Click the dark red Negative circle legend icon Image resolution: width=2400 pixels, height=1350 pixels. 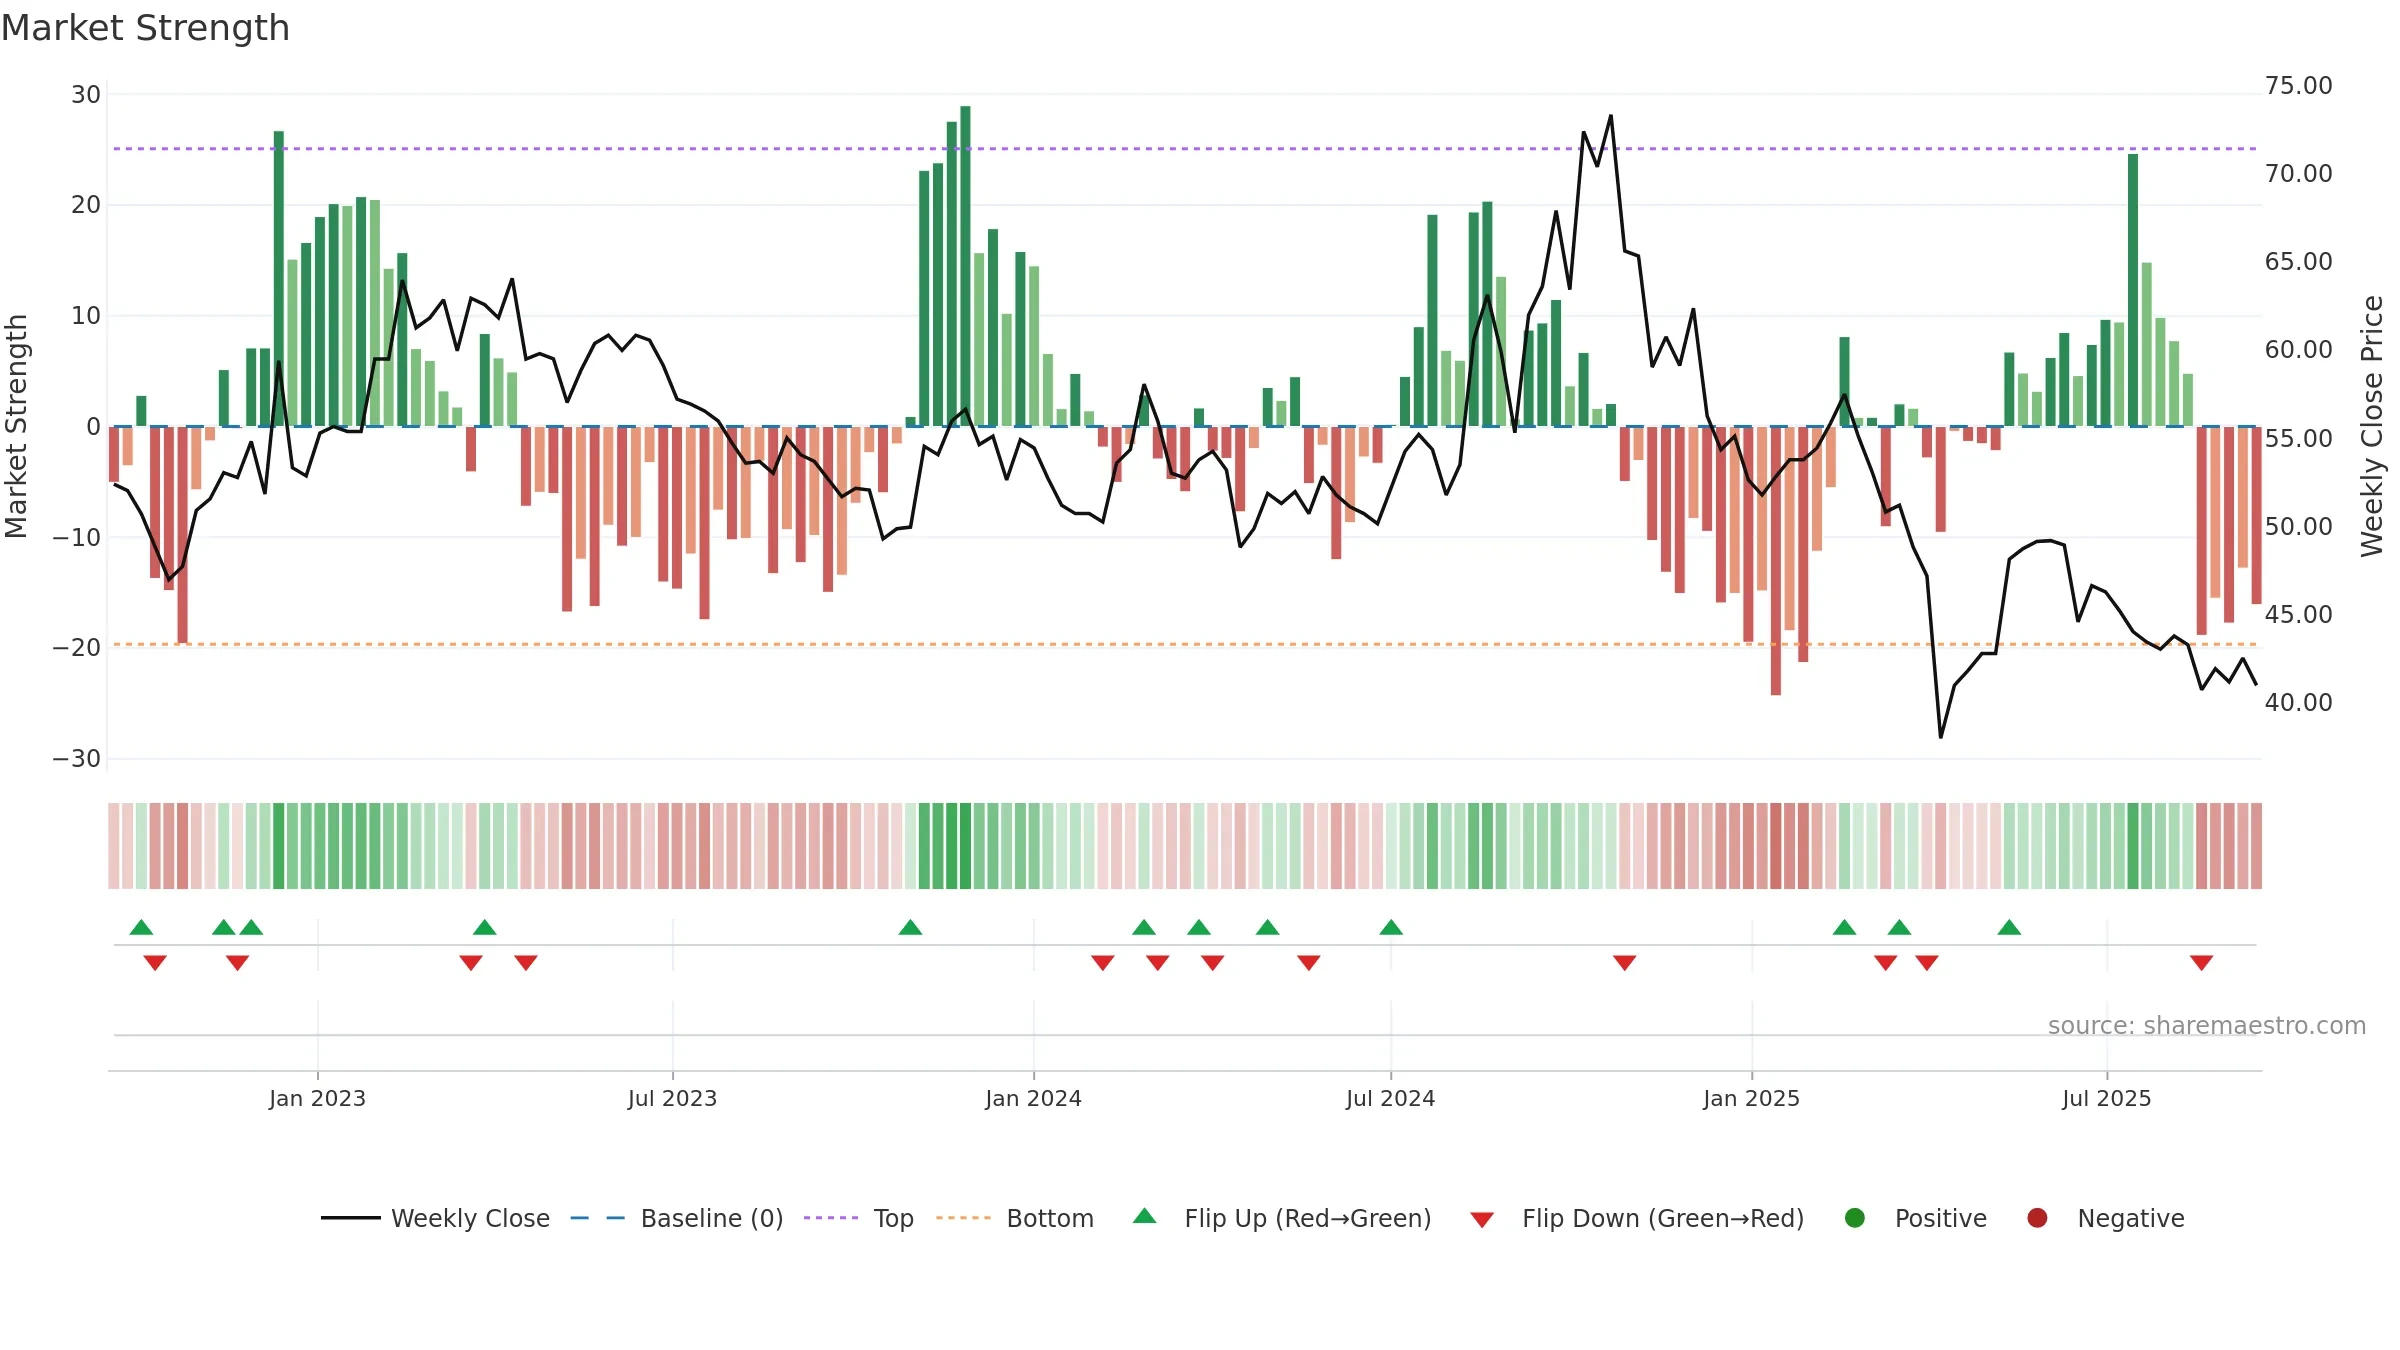[x=2037, y=1218]
